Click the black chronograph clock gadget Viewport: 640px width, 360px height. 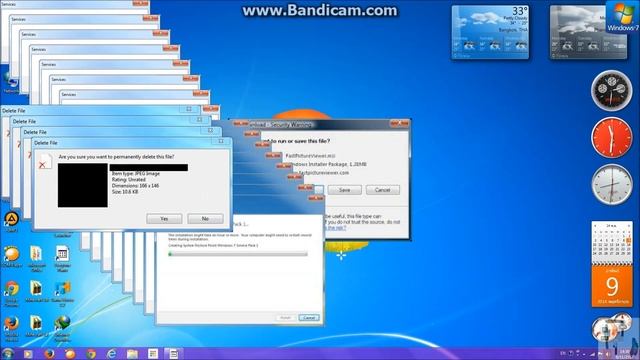(x=611, y=91)
